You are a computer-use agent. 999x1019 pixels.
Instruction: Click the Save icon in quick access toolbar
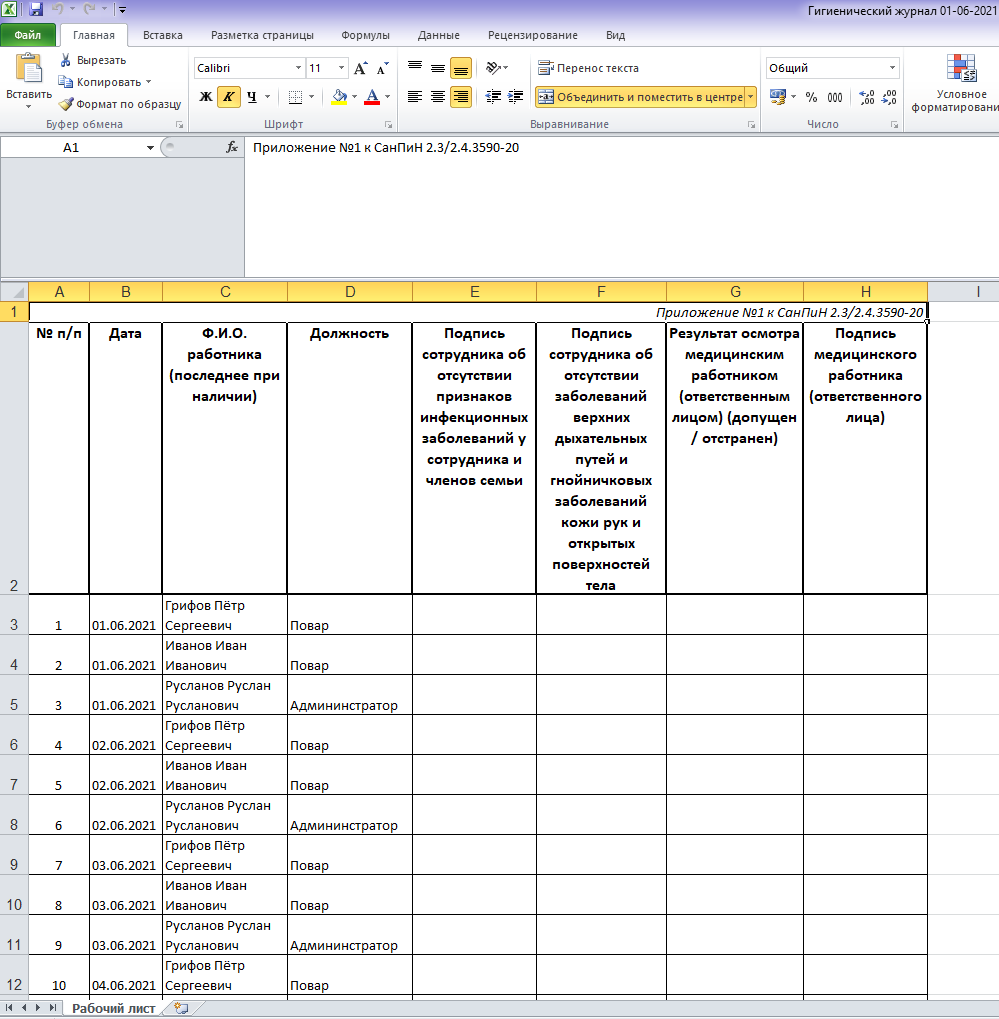coord(36,9)
